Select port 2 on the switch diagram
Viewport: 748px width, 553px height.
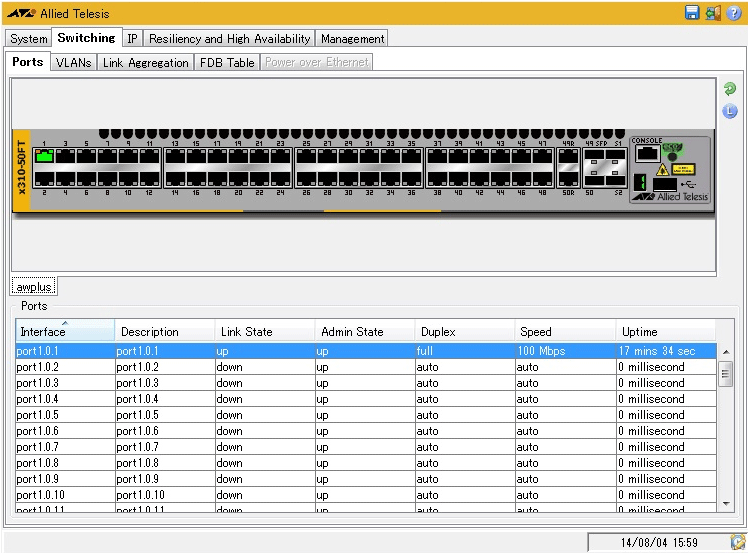[44, 179]
